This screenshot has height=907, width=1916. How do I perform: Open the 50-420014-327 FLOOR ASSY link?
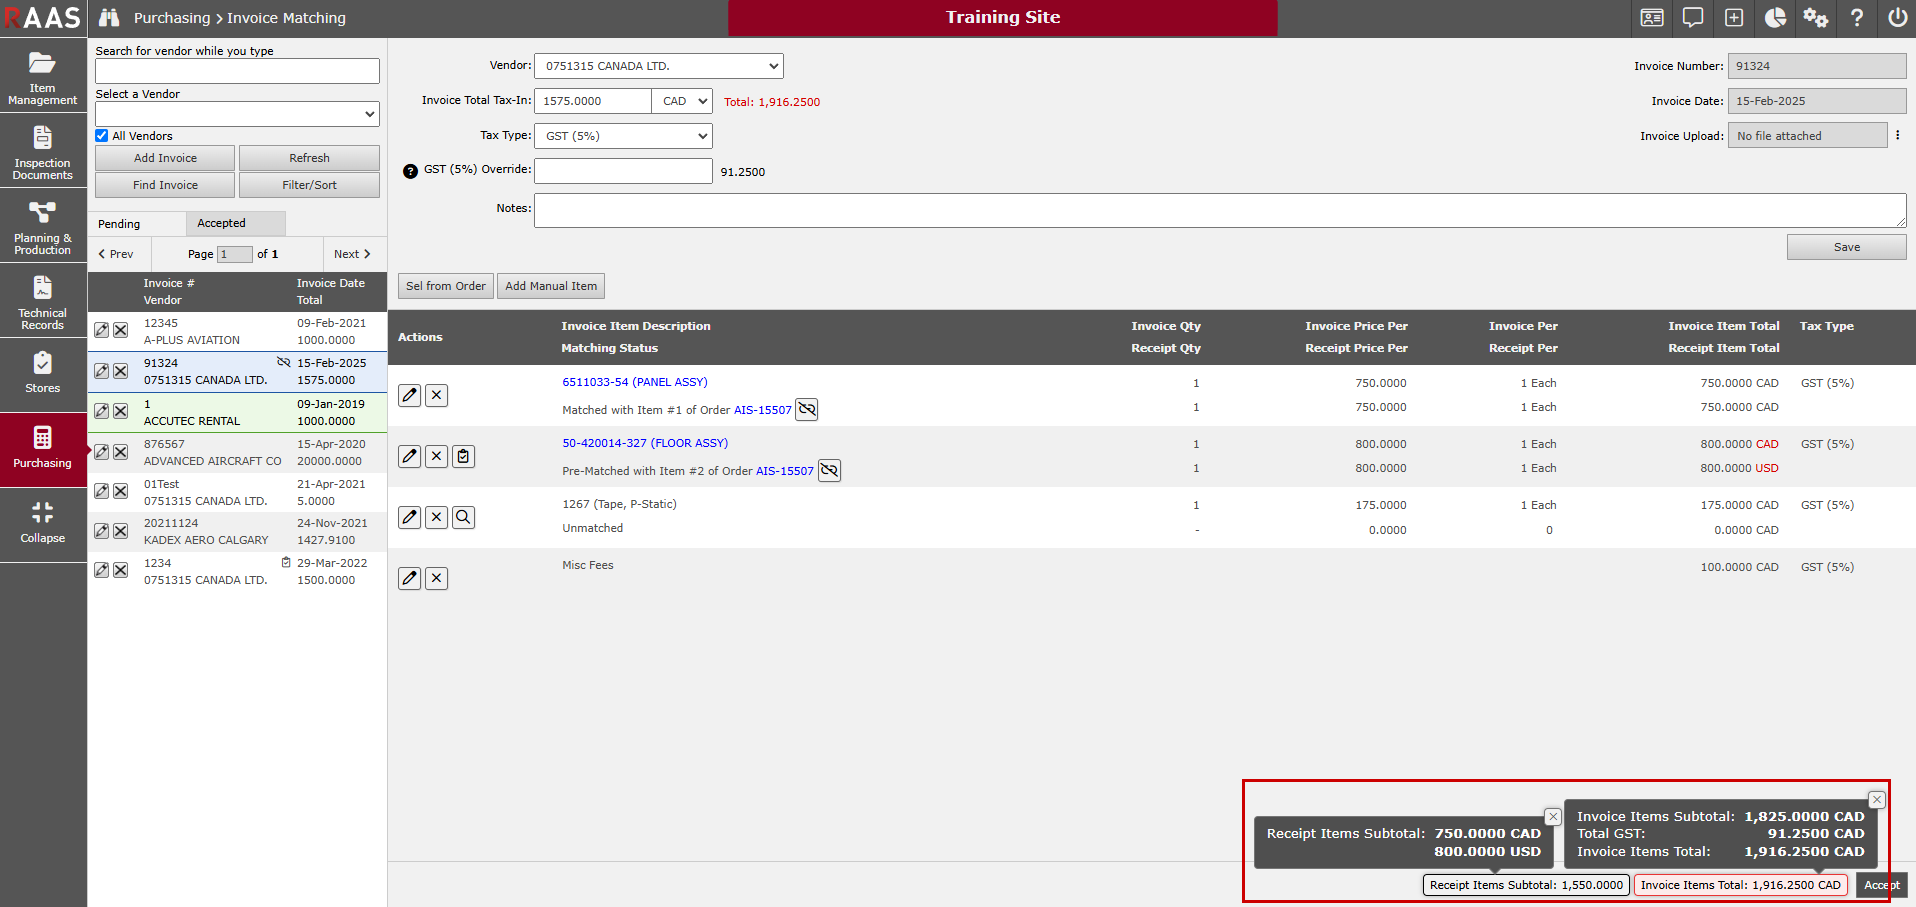645,443
